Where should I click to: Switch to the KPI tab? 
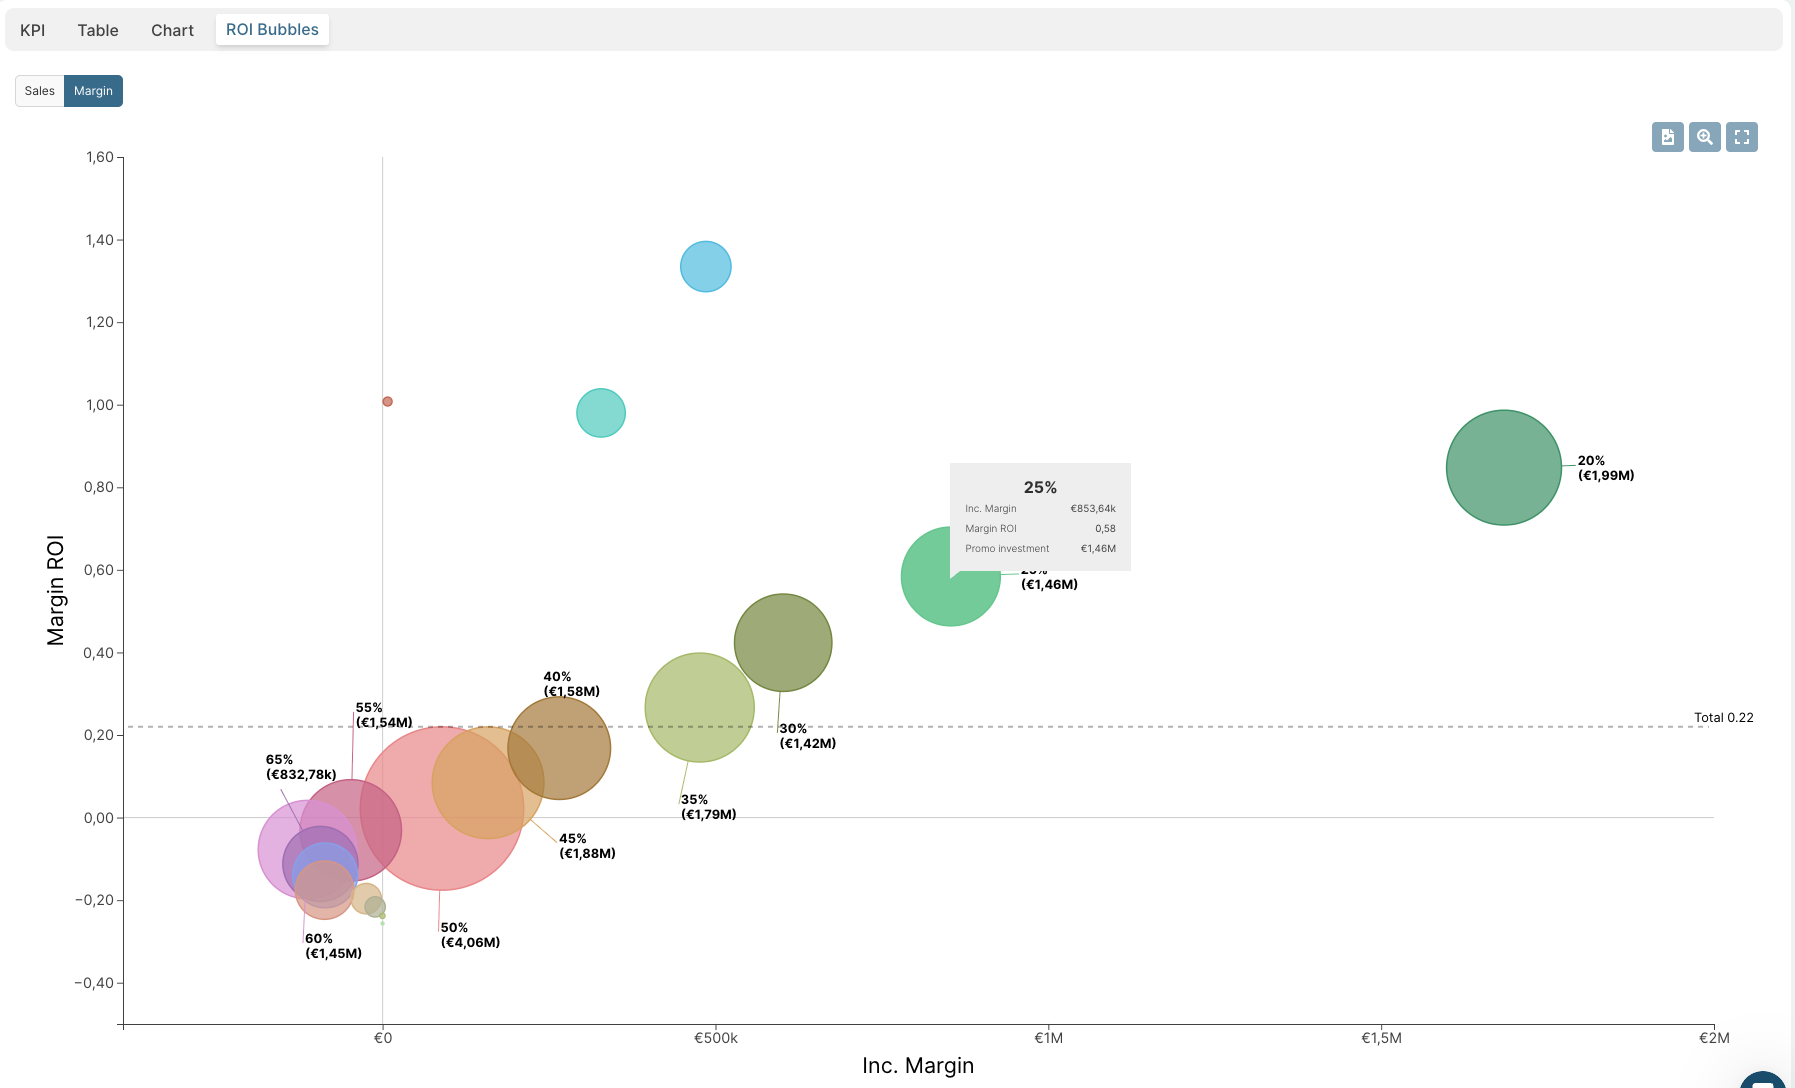[x=32, y=30]
